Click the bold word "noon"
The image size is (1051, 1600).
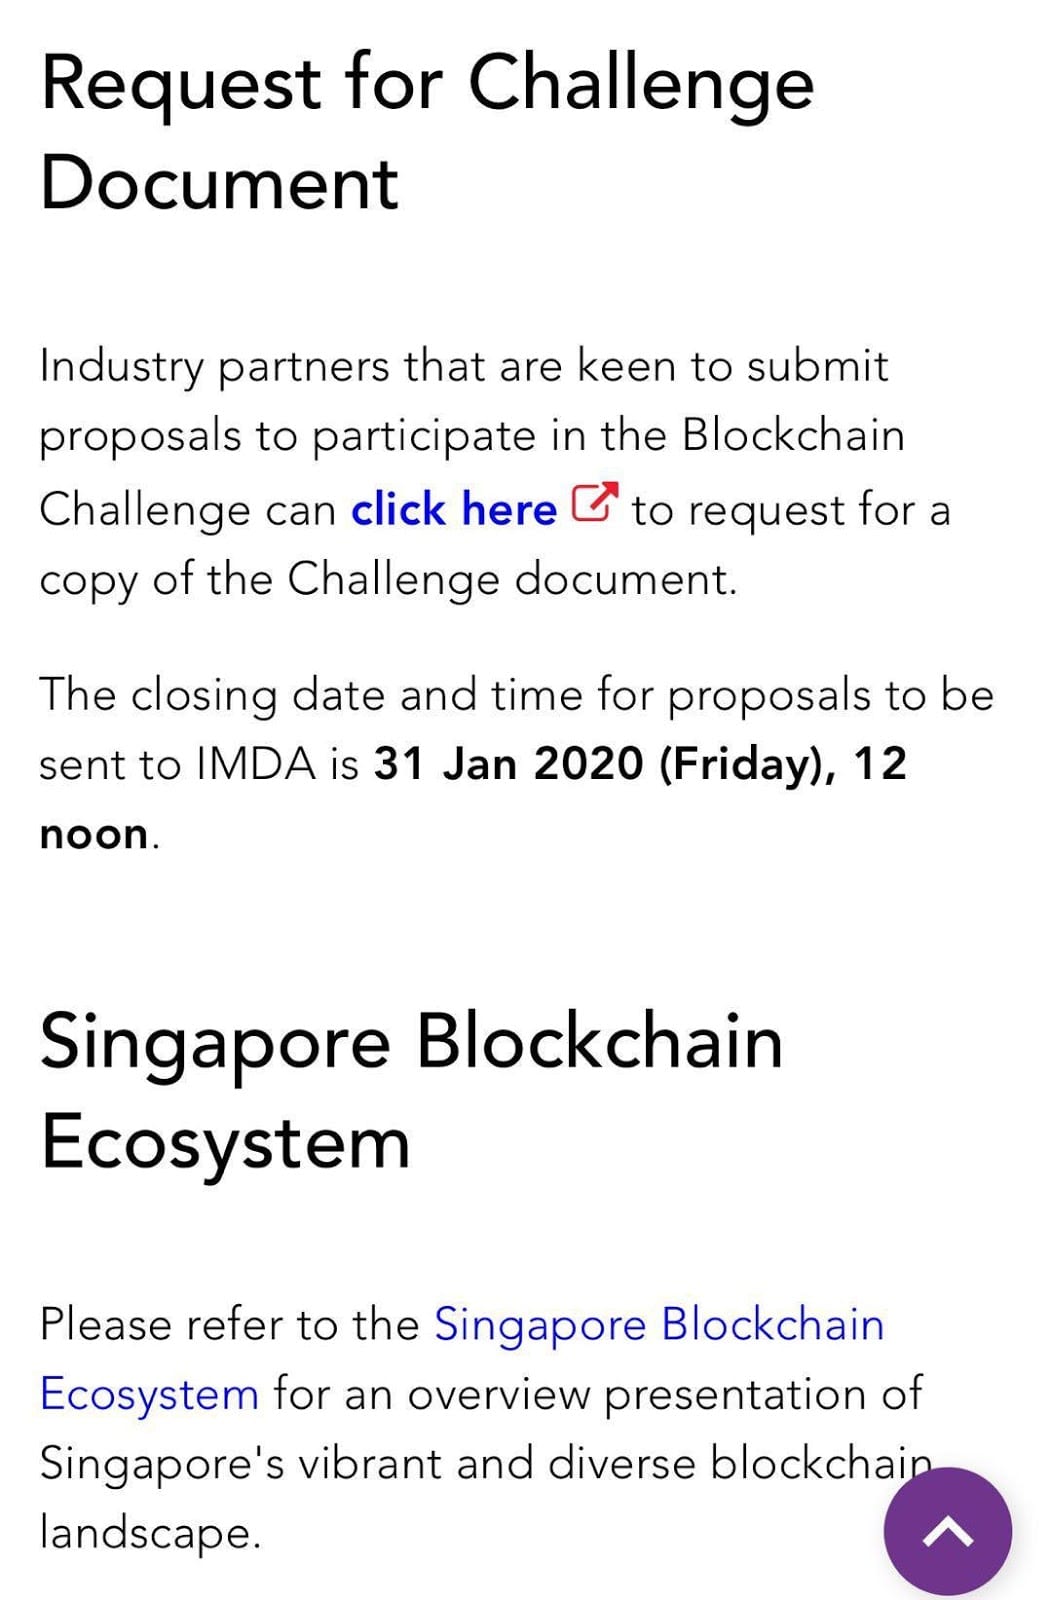click(x=94, y=834)
